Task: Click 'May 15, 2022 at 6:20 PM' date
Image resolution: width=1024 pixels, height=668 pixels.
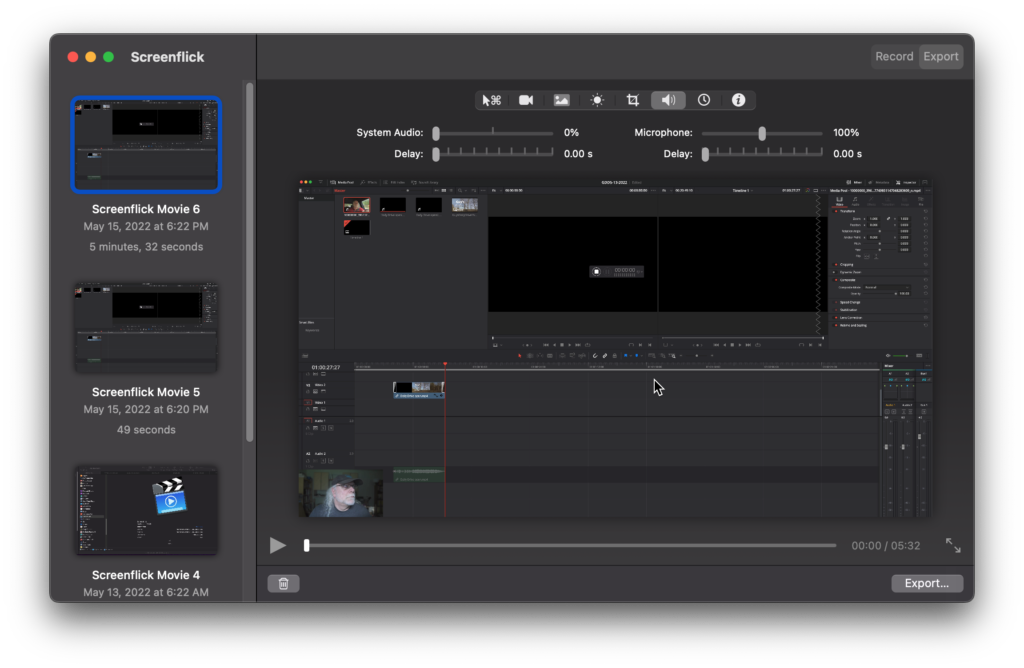Action: coord(146,409)
